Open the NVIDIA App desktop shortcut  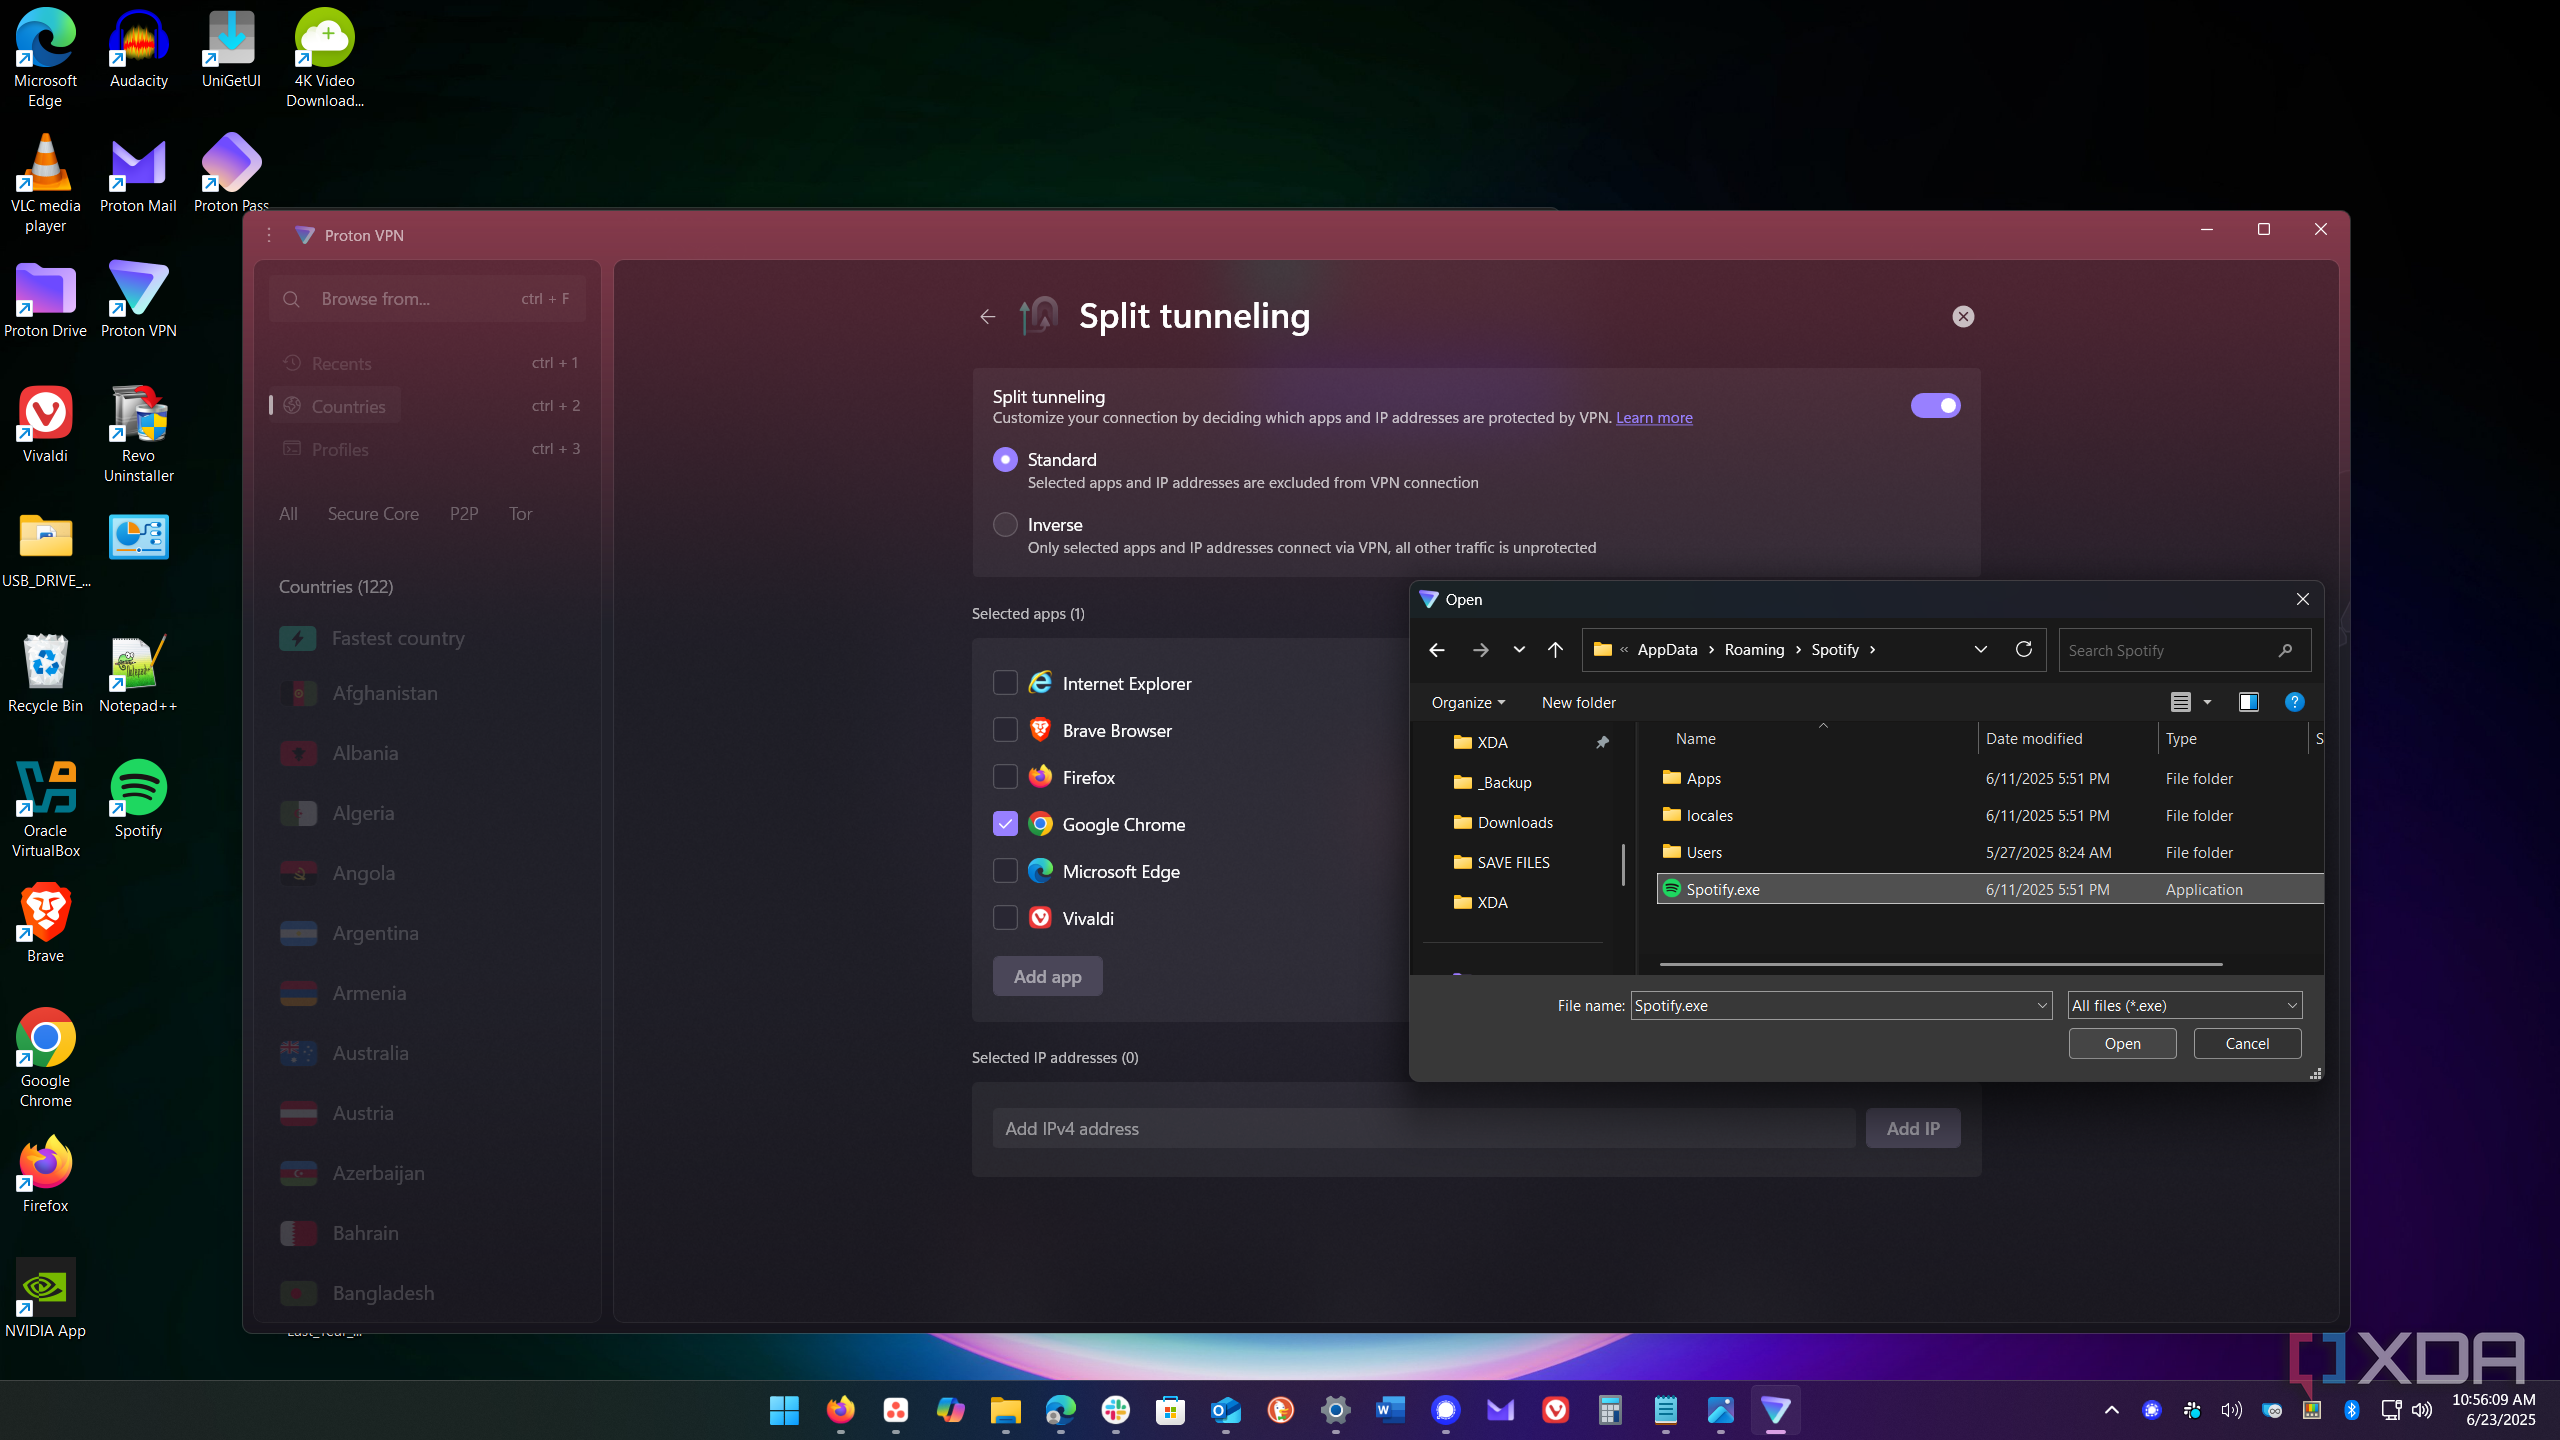[45, 1298]
